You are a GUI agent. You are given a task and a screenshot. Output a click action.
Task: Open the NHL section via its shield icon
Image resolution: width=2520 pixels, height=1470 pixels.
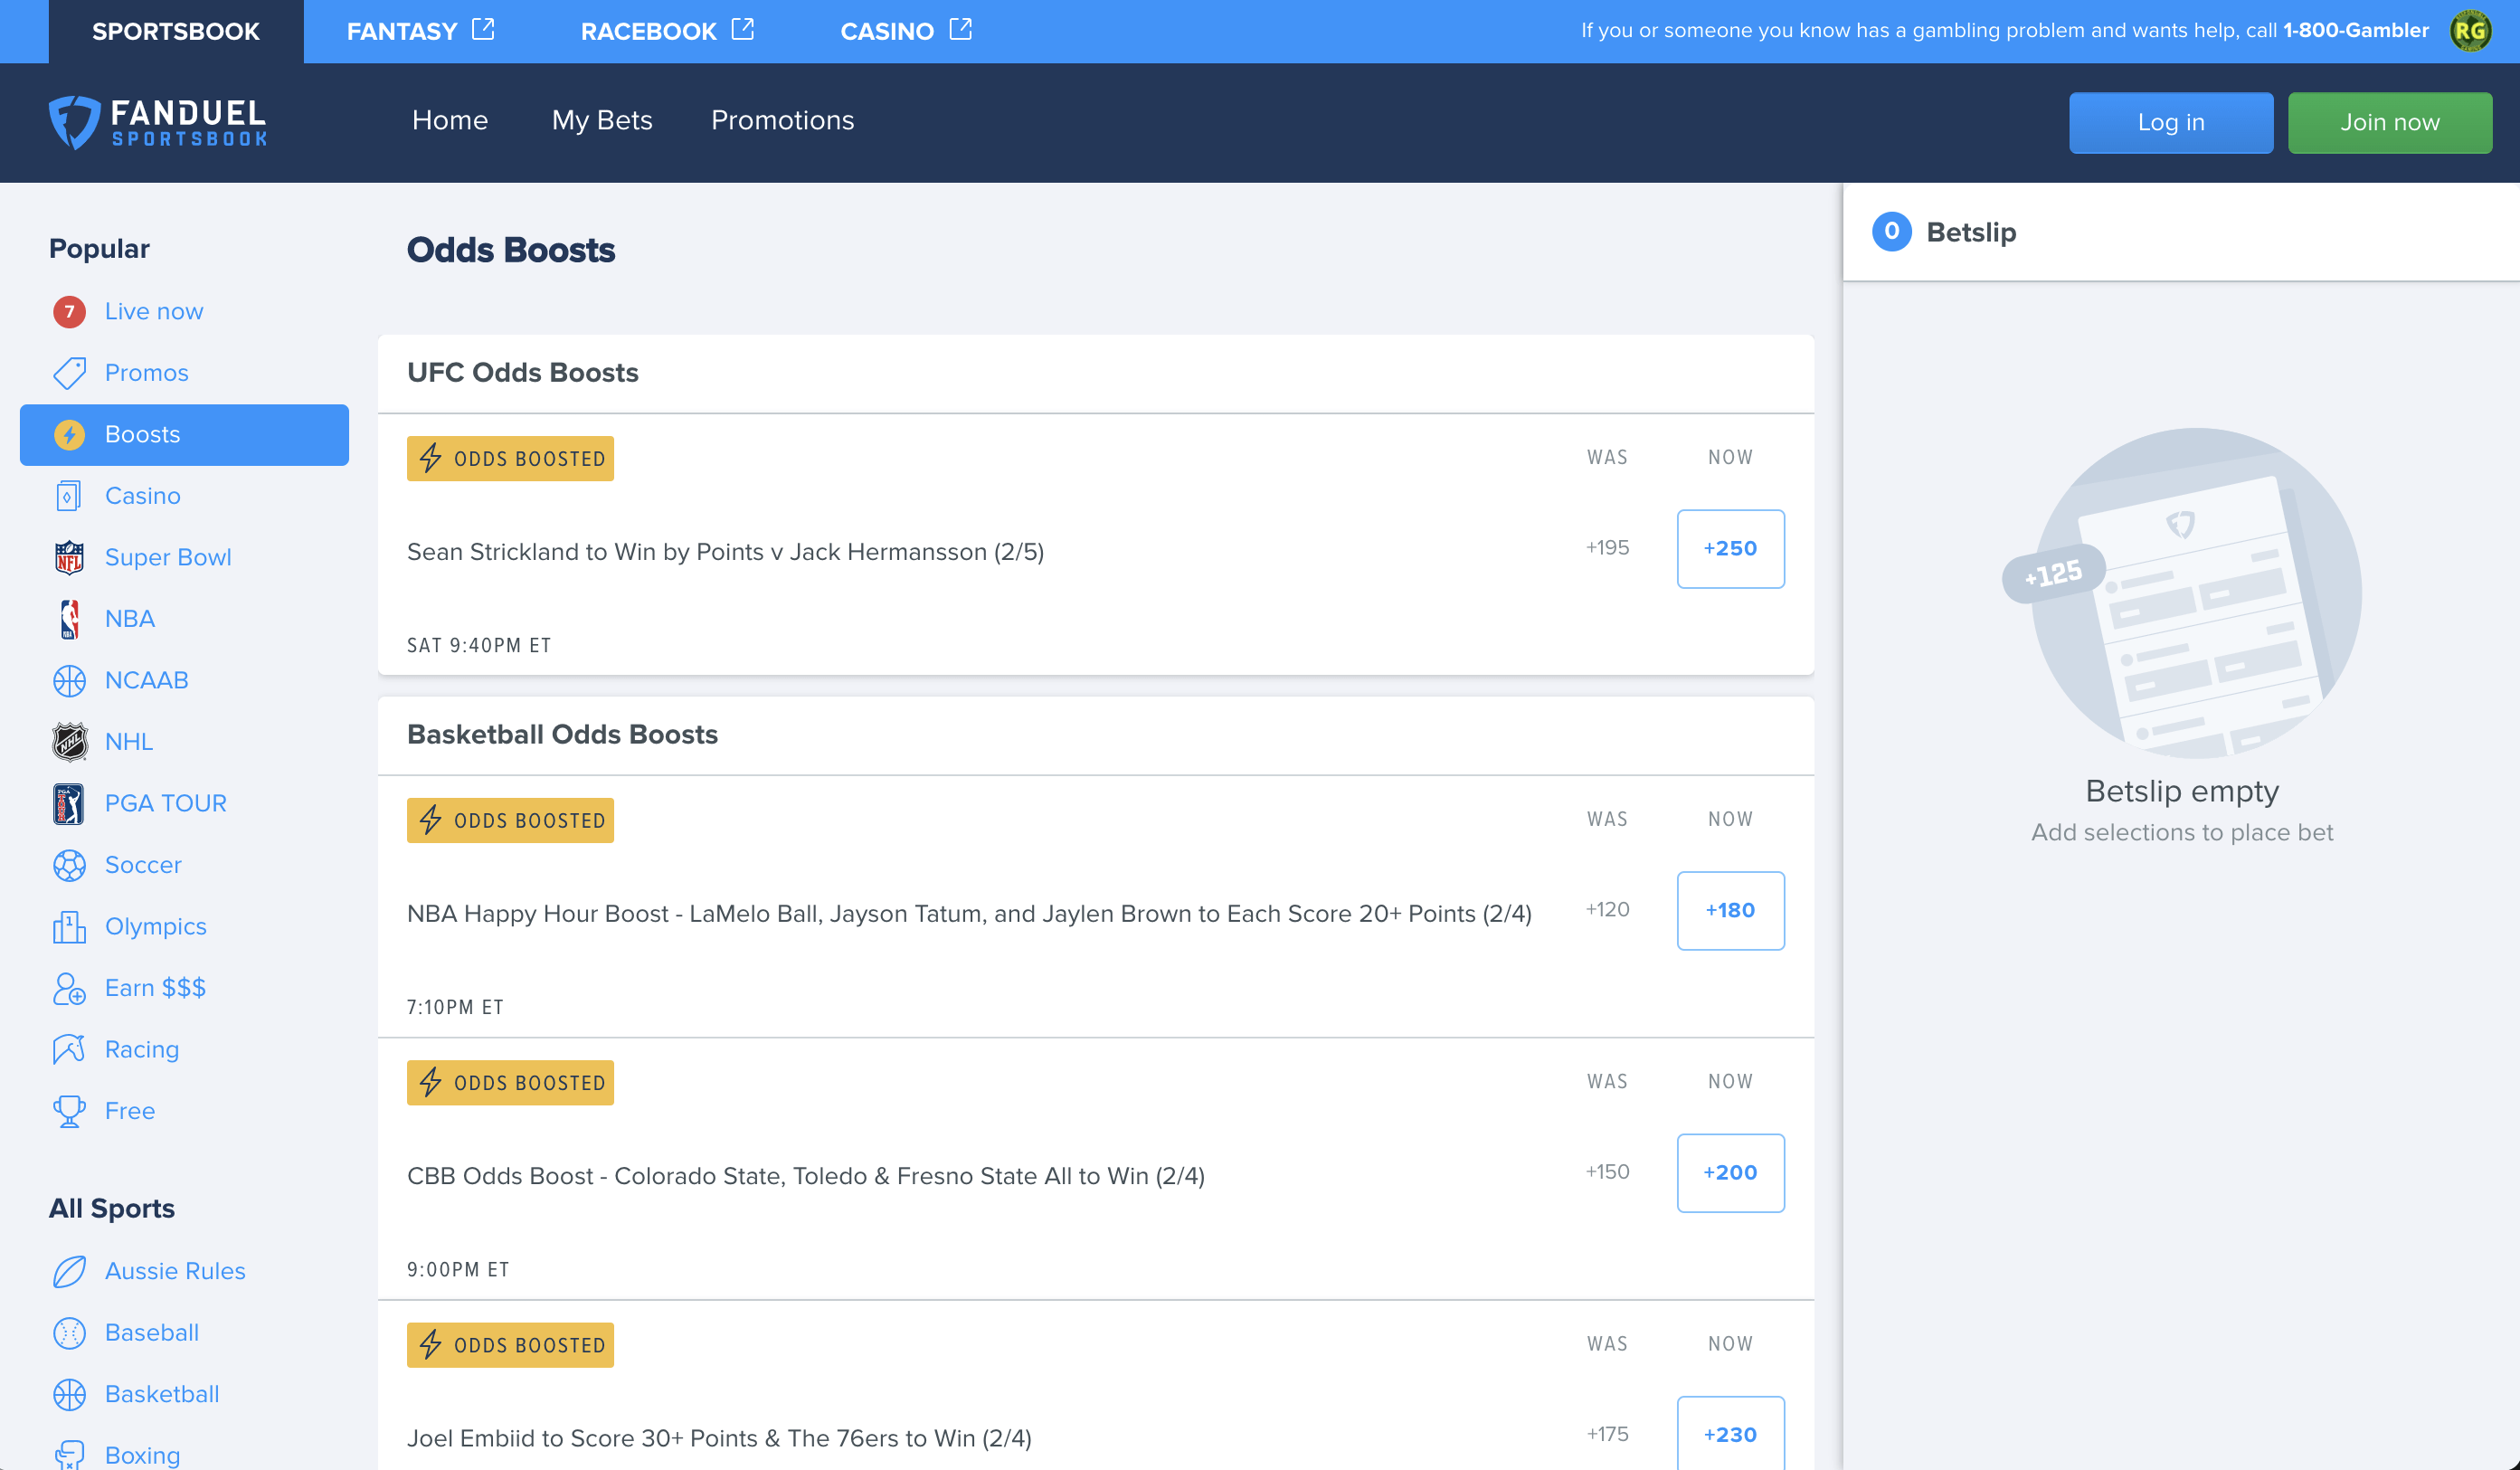68,741
